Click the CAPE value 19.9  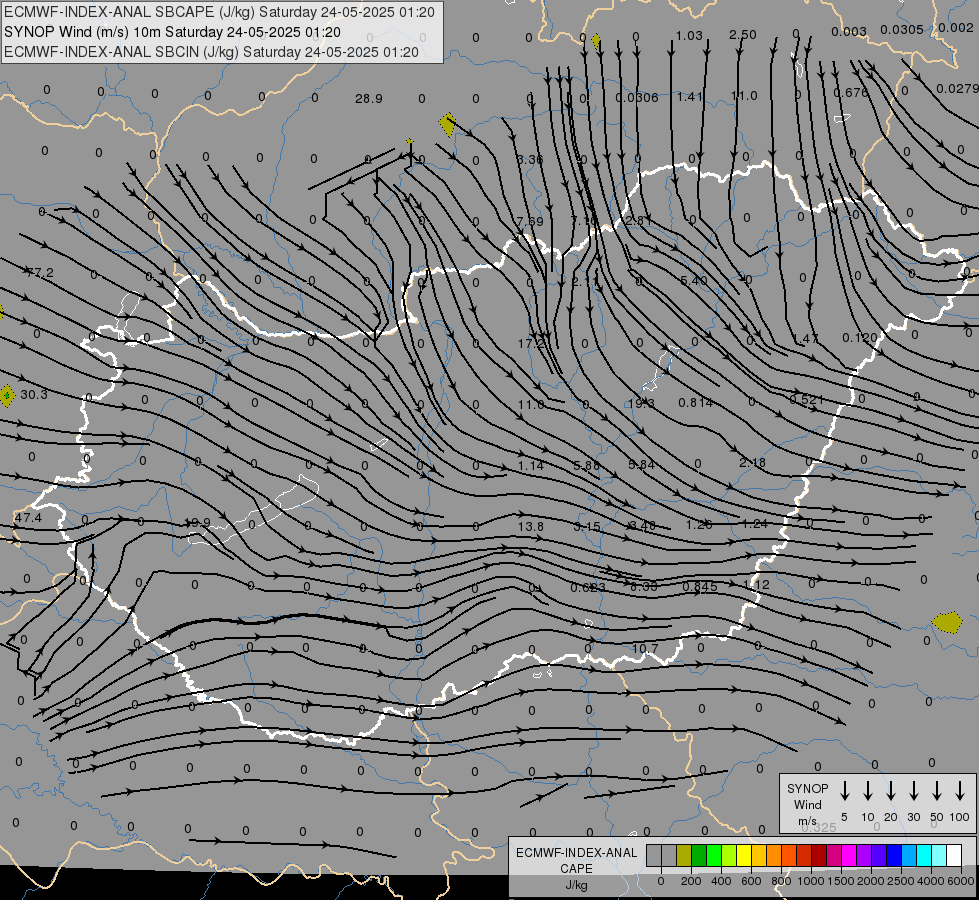click(x=198, y=523)
